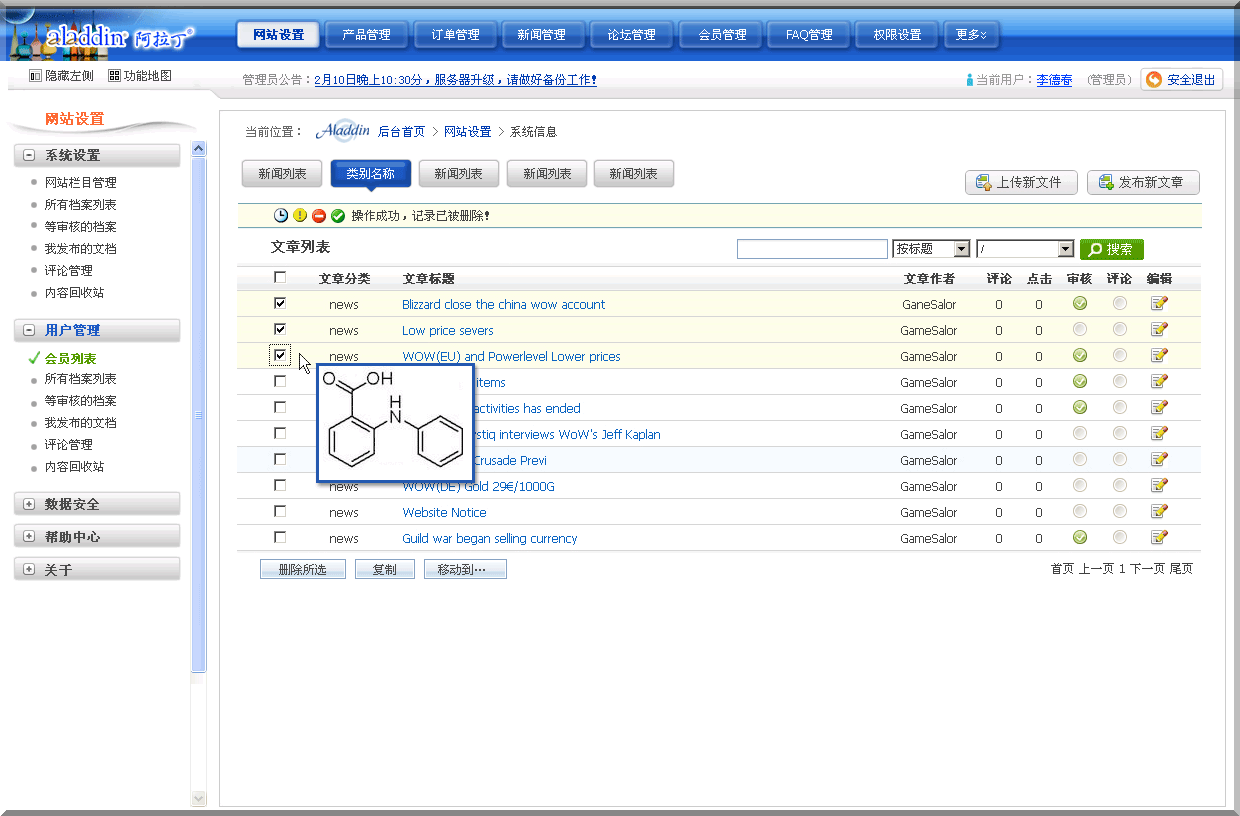Collapse the 系统设置 sidebar section
This screenshot has height=816, width=1240.
point(29,156)
